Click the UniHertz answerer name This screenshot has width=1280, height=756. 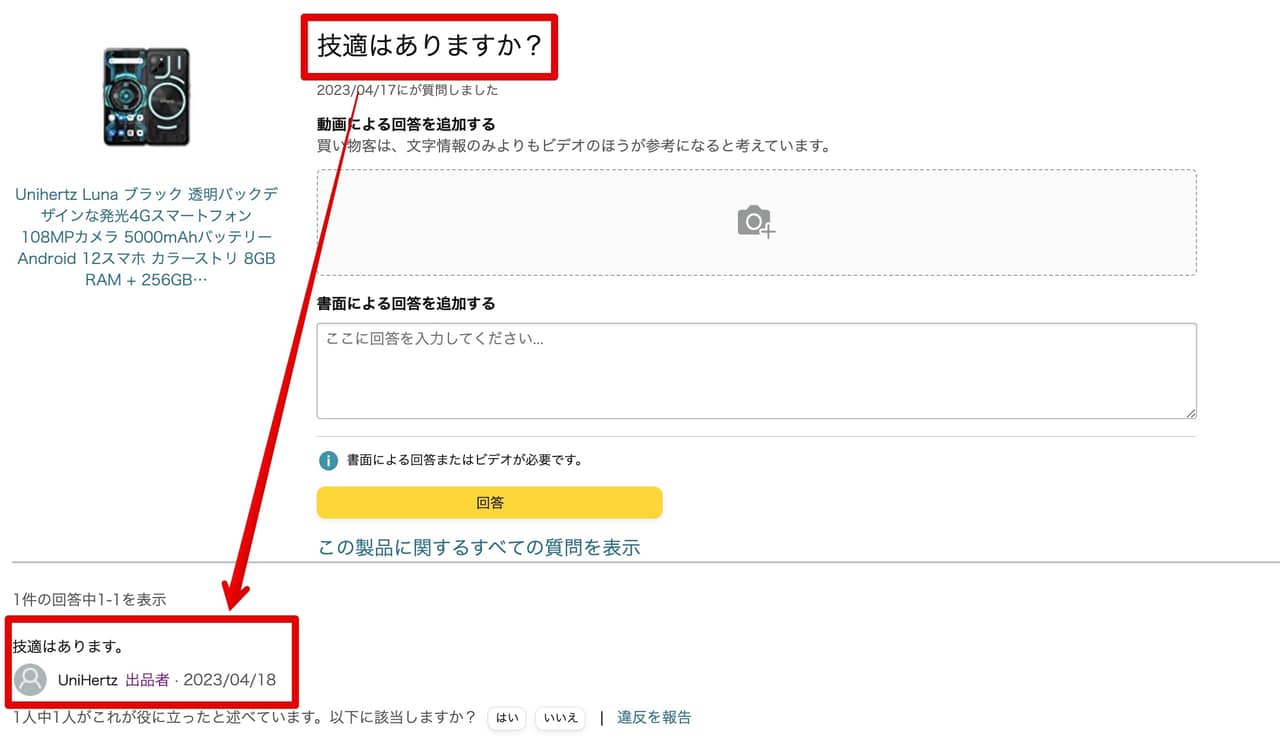(x=88, y=680)
